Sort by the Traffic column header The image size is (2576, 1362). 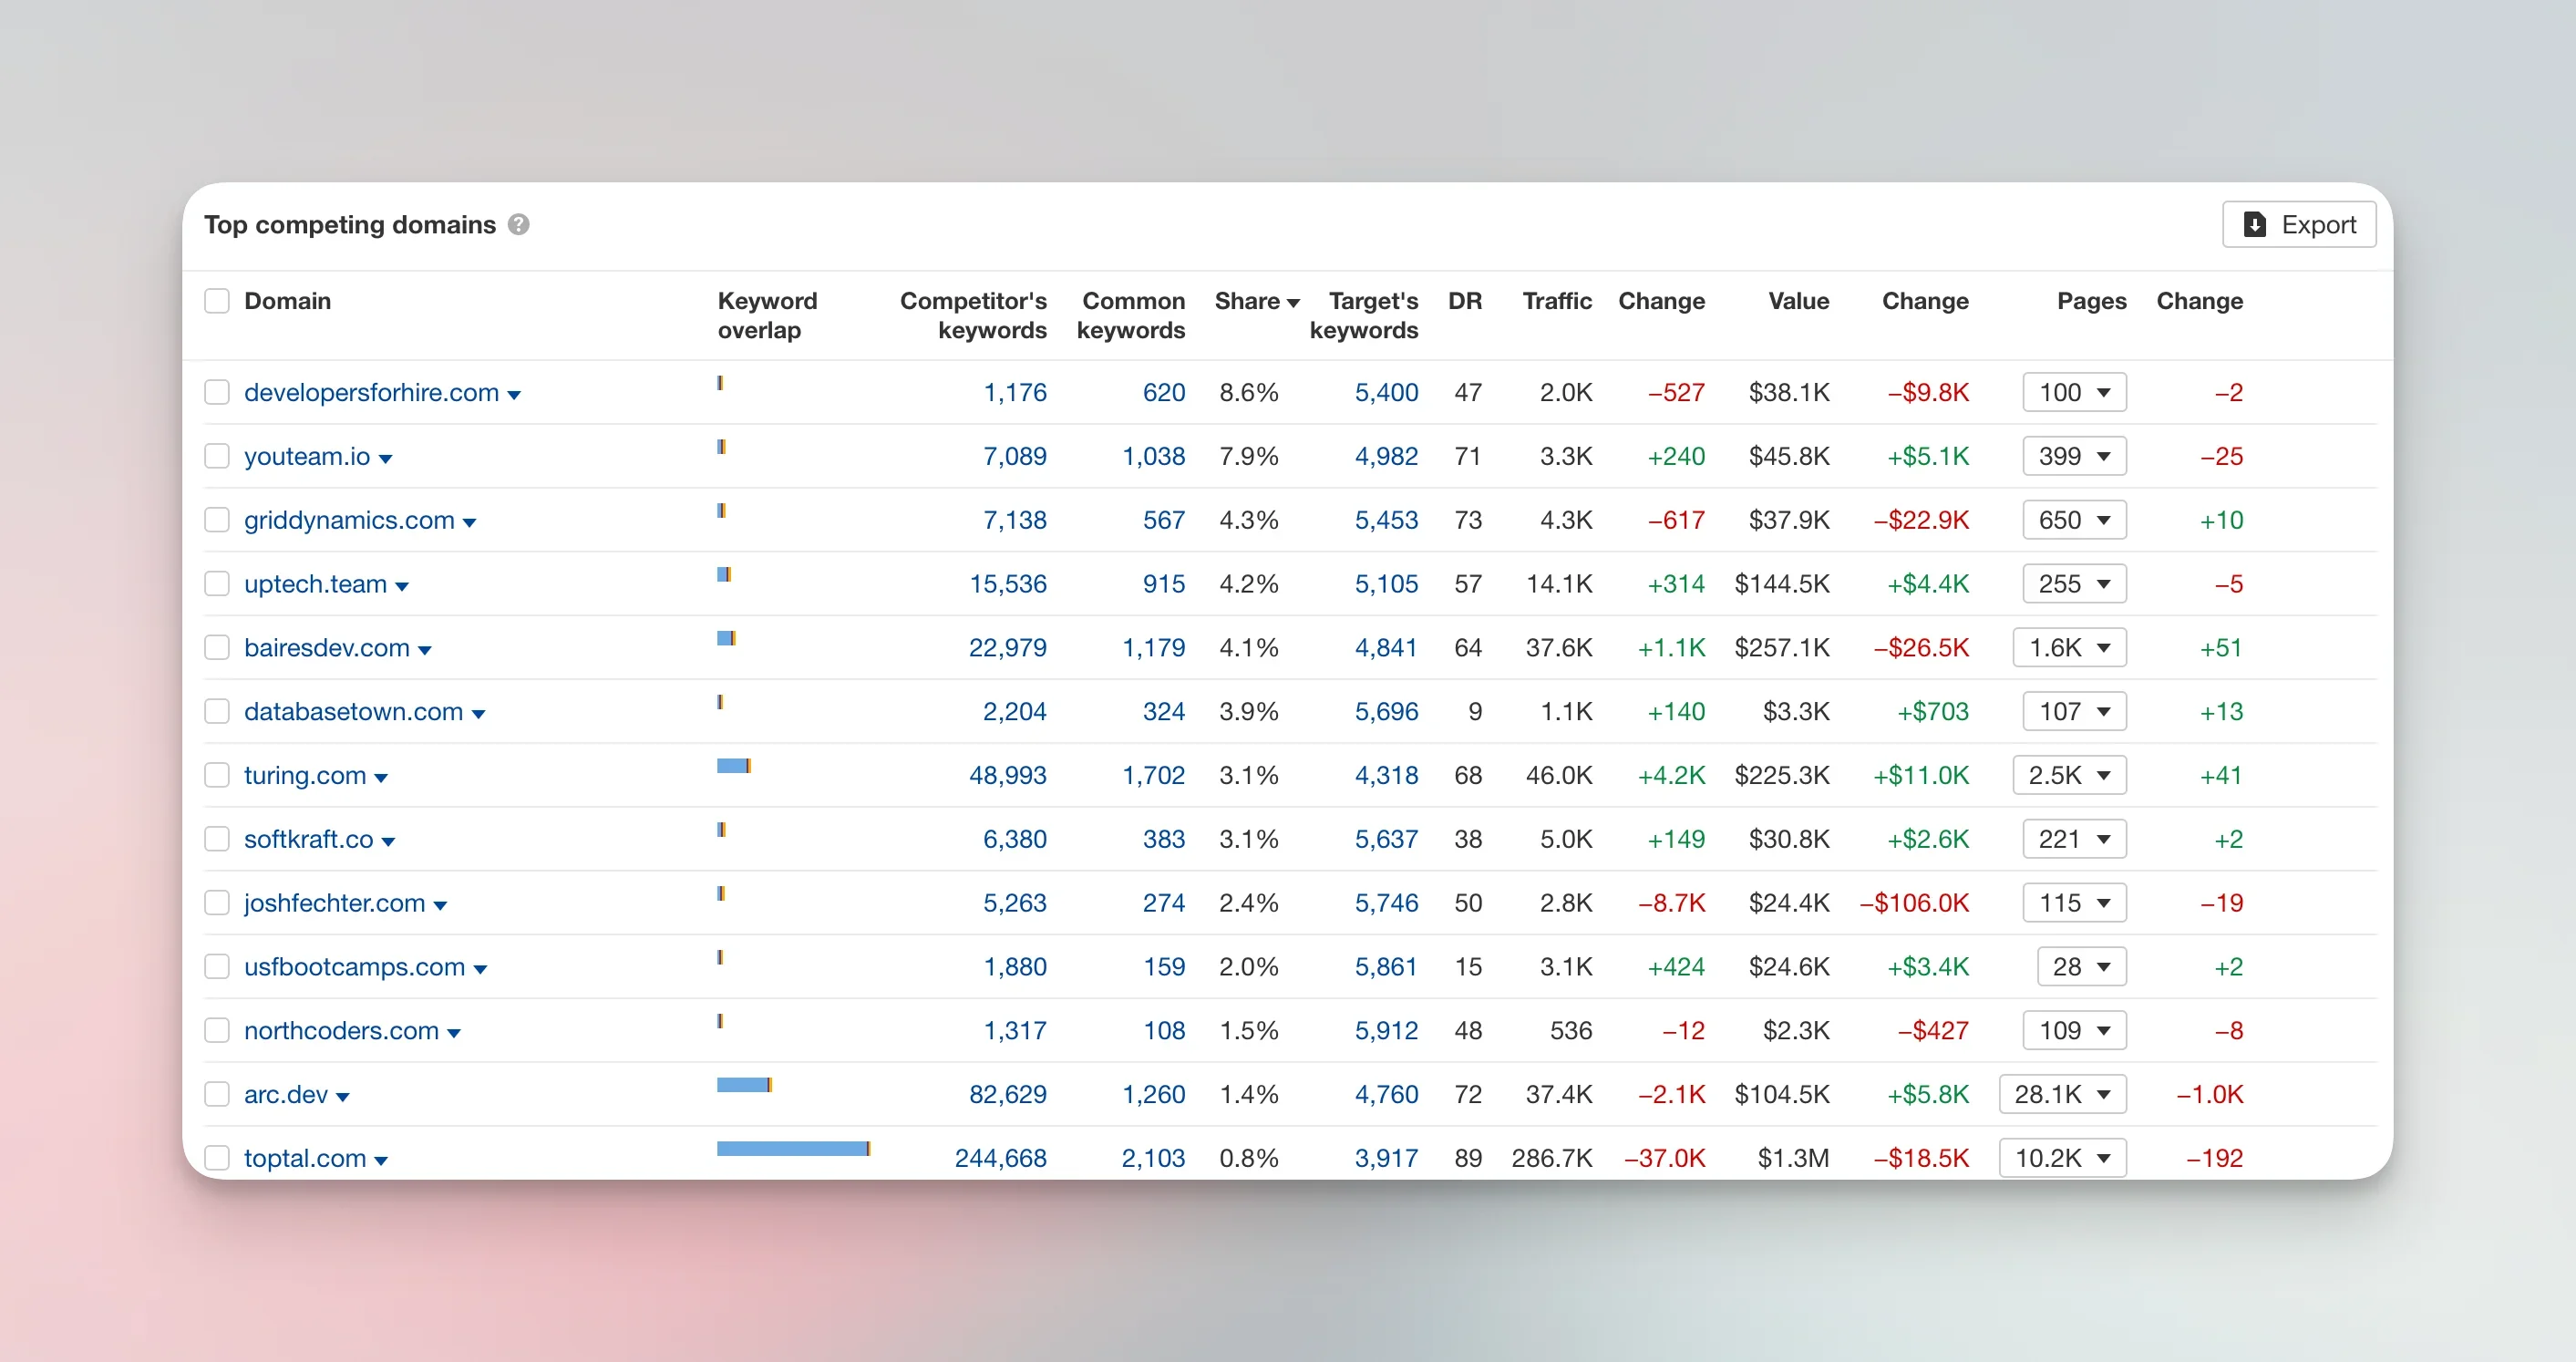pyautogui.click(x=1556, y=301)
